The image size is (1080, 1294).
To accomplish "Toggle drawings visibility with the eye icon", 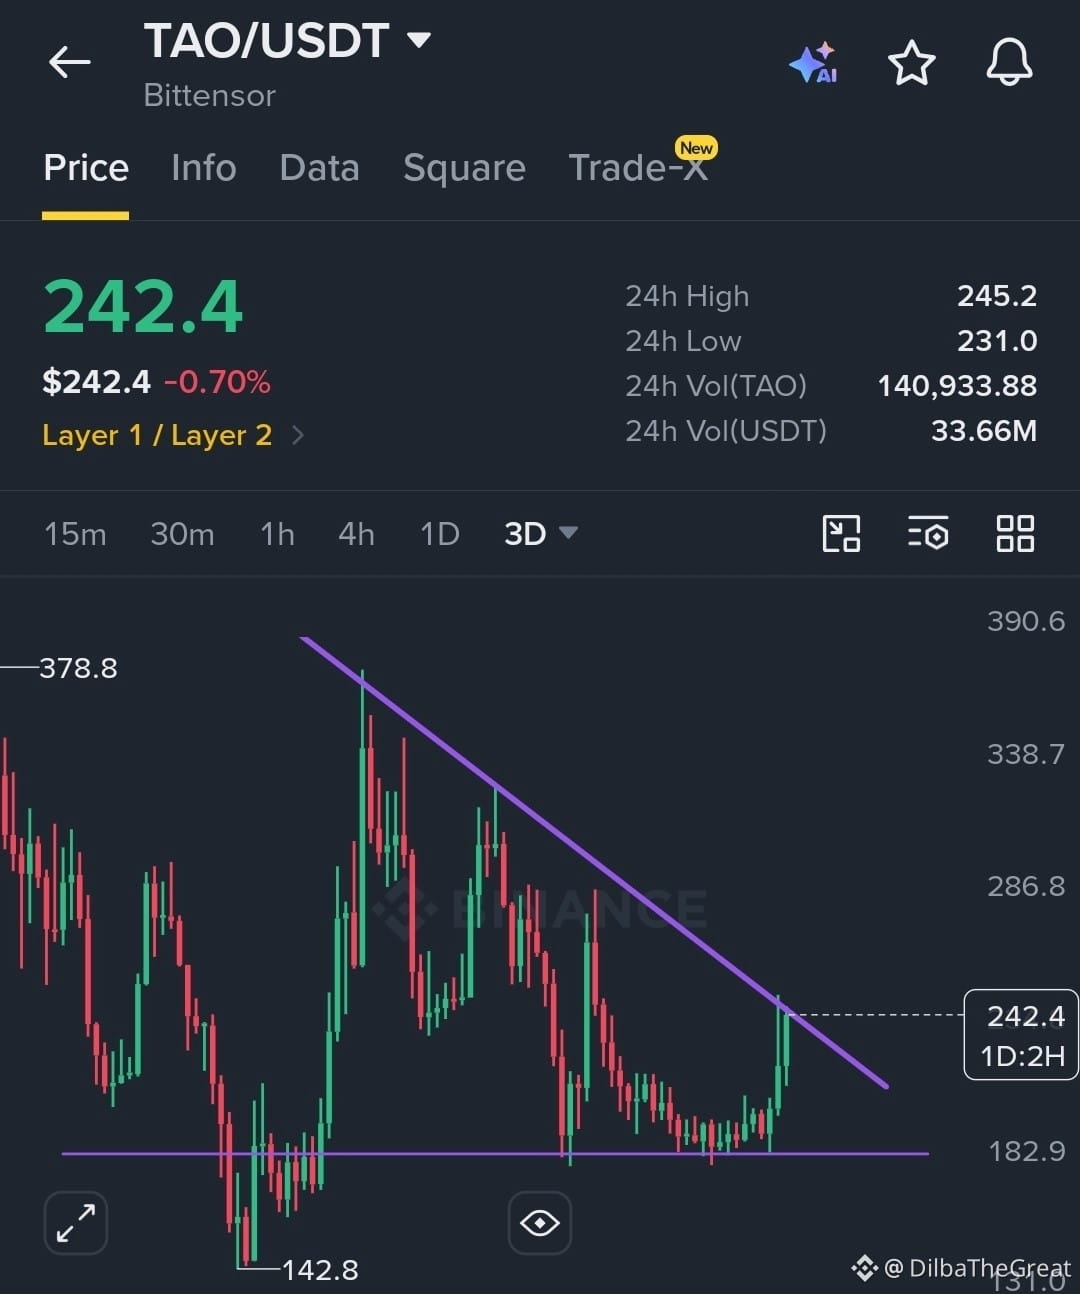I will (x=540, y=1222).
